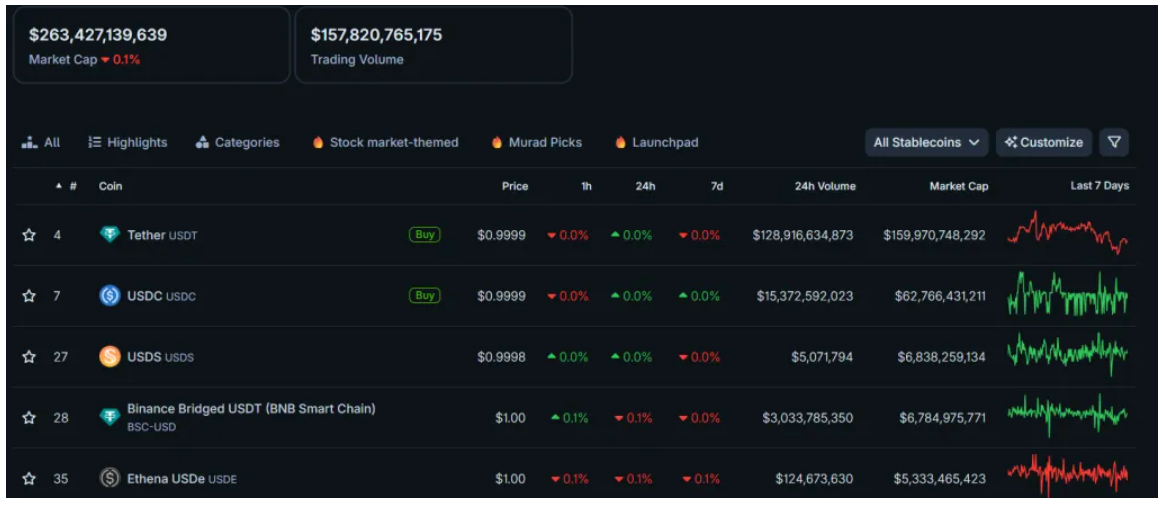Click the Binance Bridged USDT coin icon
Image resolution: width=1165 pixels, height=505 pixels.
pyautogui.click(x=109, y=417)
